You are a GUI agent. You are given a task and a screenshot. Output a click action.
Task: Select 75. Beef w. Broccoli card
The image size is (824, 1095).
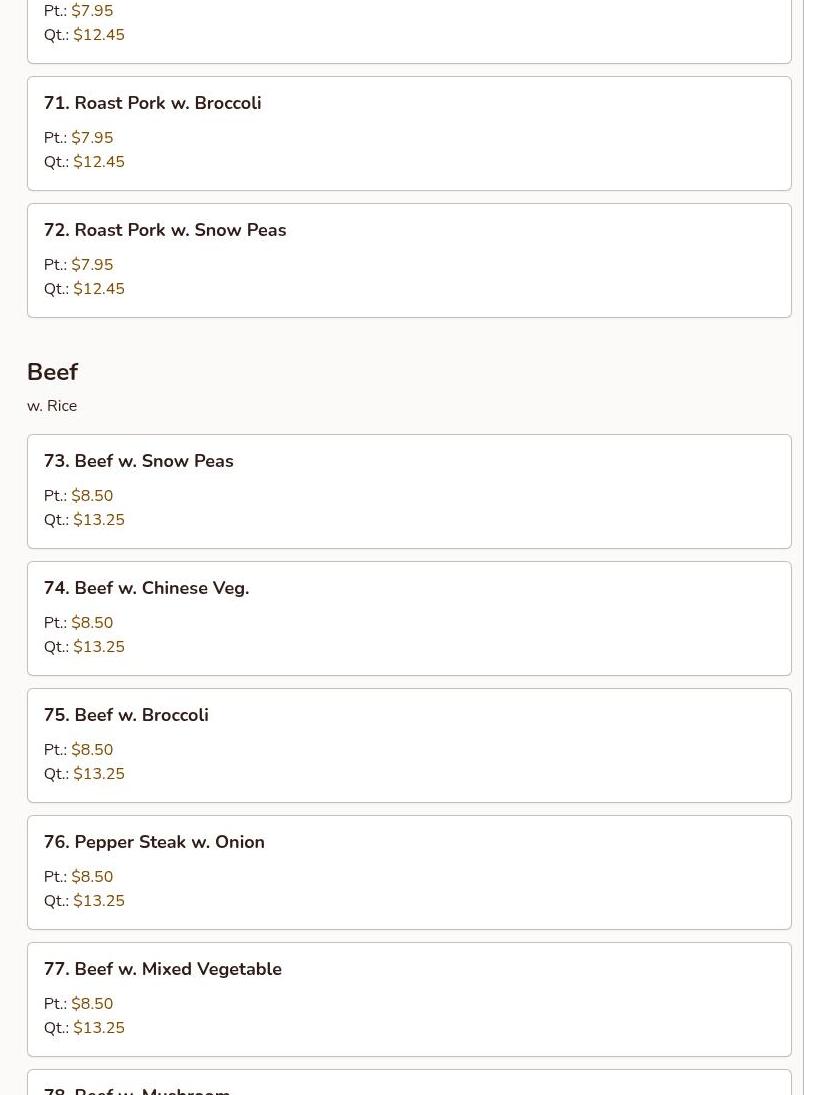(x=409, y=746)
